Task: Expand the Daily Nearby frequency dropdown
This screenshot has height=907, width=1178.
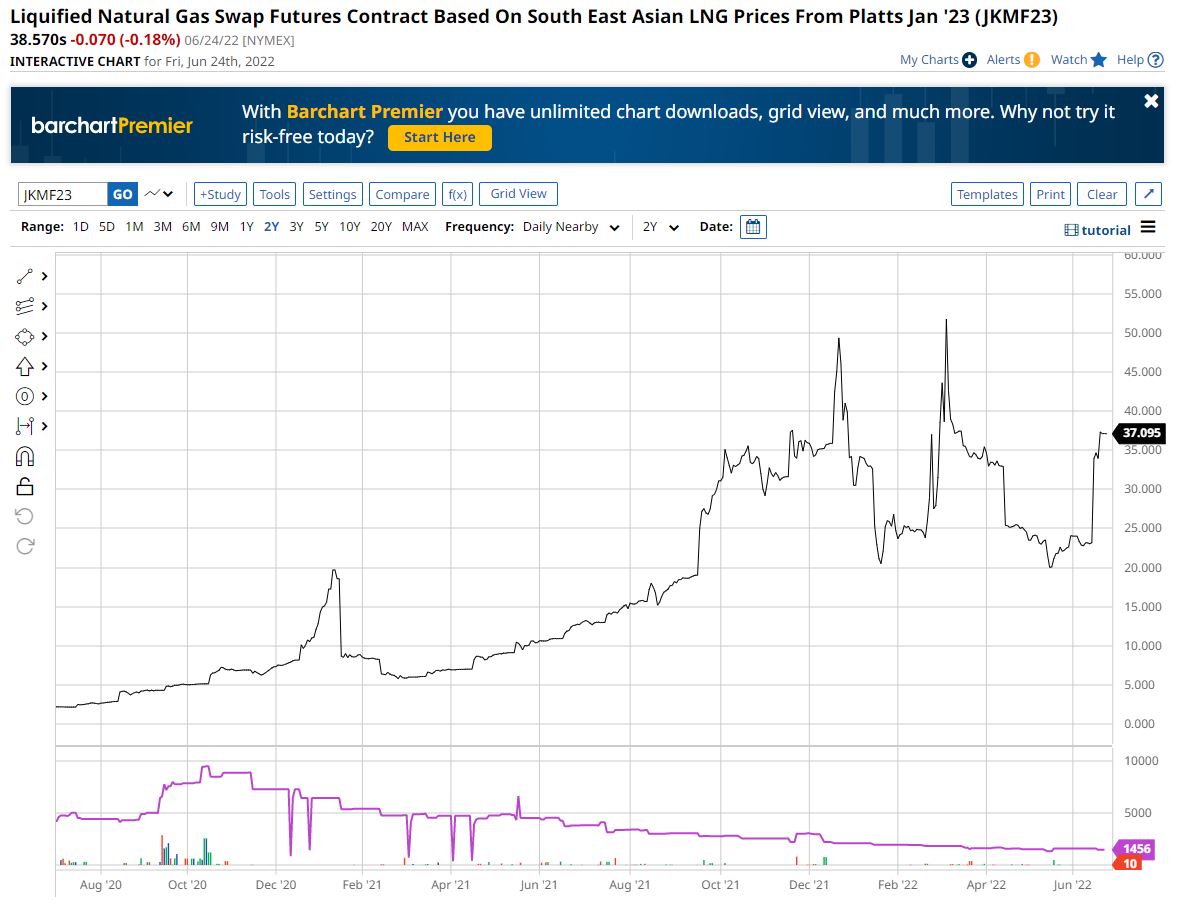Action: click(x=571, y=227)
